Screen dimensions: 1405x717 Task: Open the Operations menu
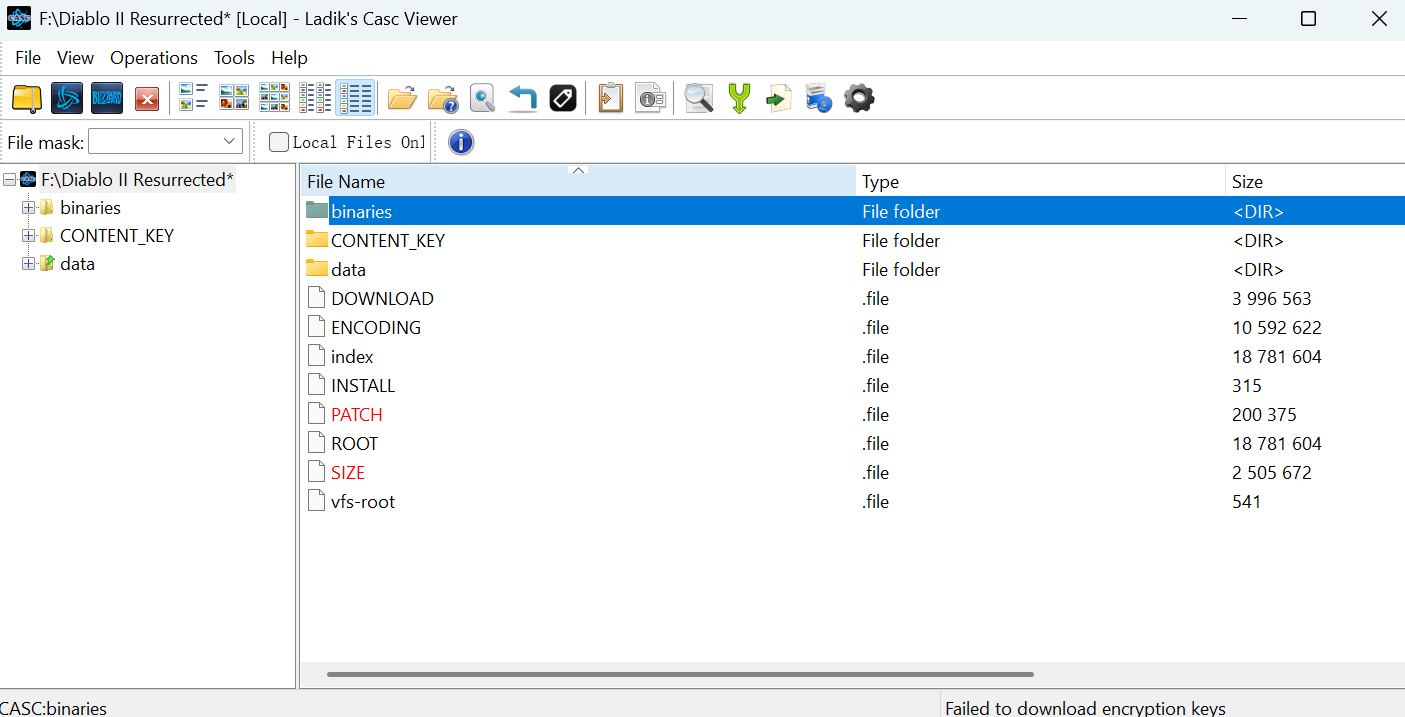point(154,58)
